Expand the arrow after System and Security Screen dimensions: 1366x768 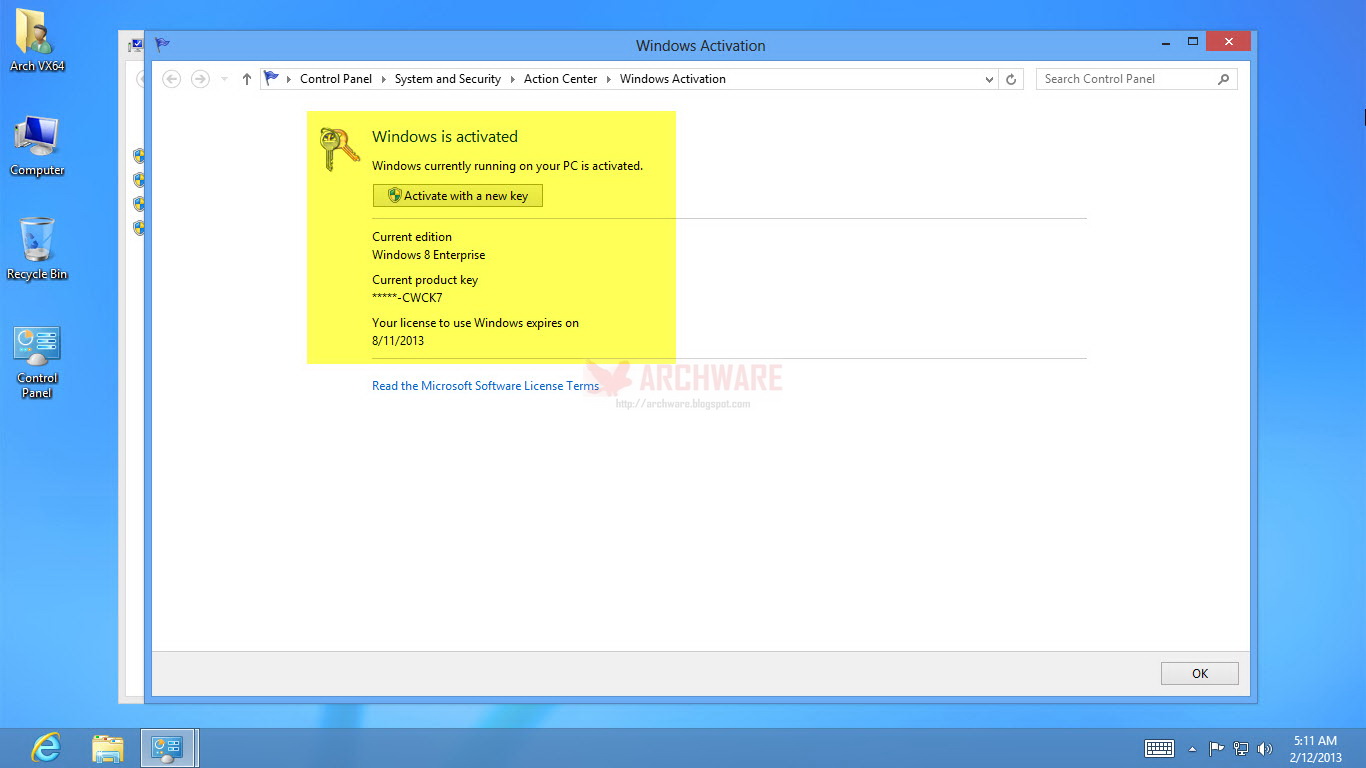512,79
